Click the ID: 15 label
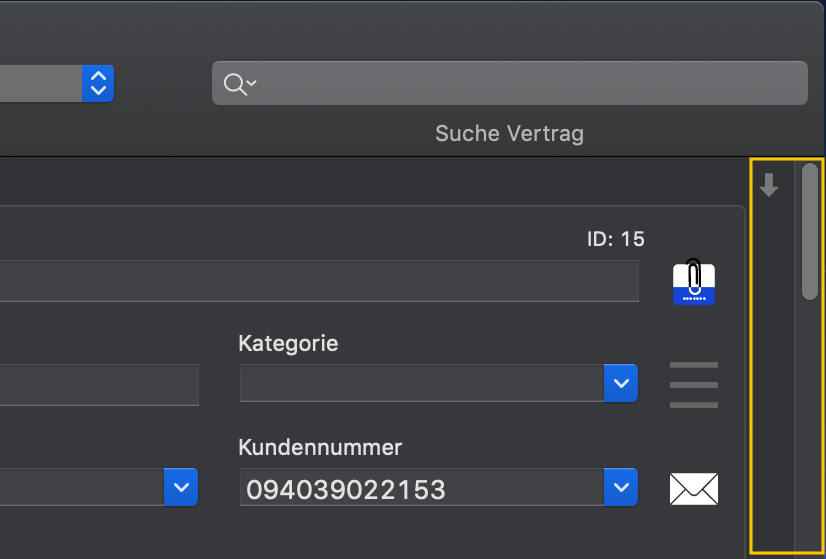Image resolution: width=826 pixels, height=559 pixels. (x=616, y=239)
